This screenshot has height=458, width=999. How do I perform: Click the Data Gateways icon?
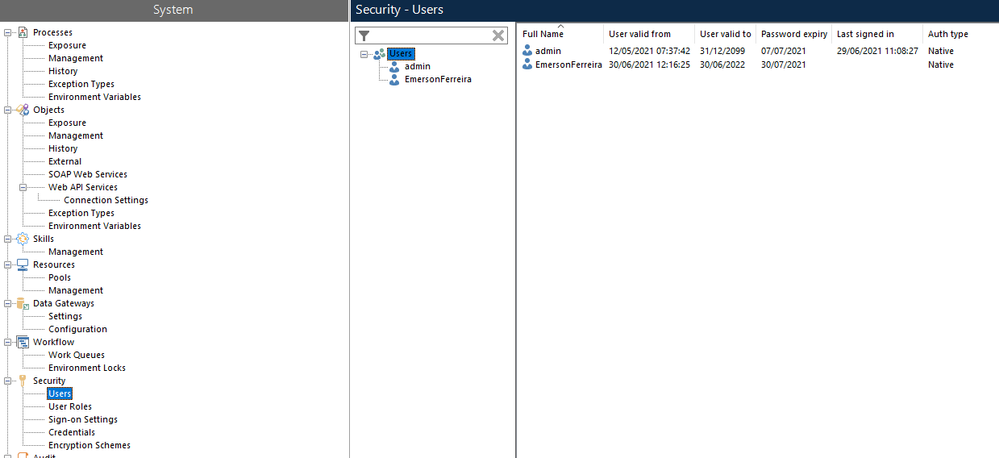23,303
